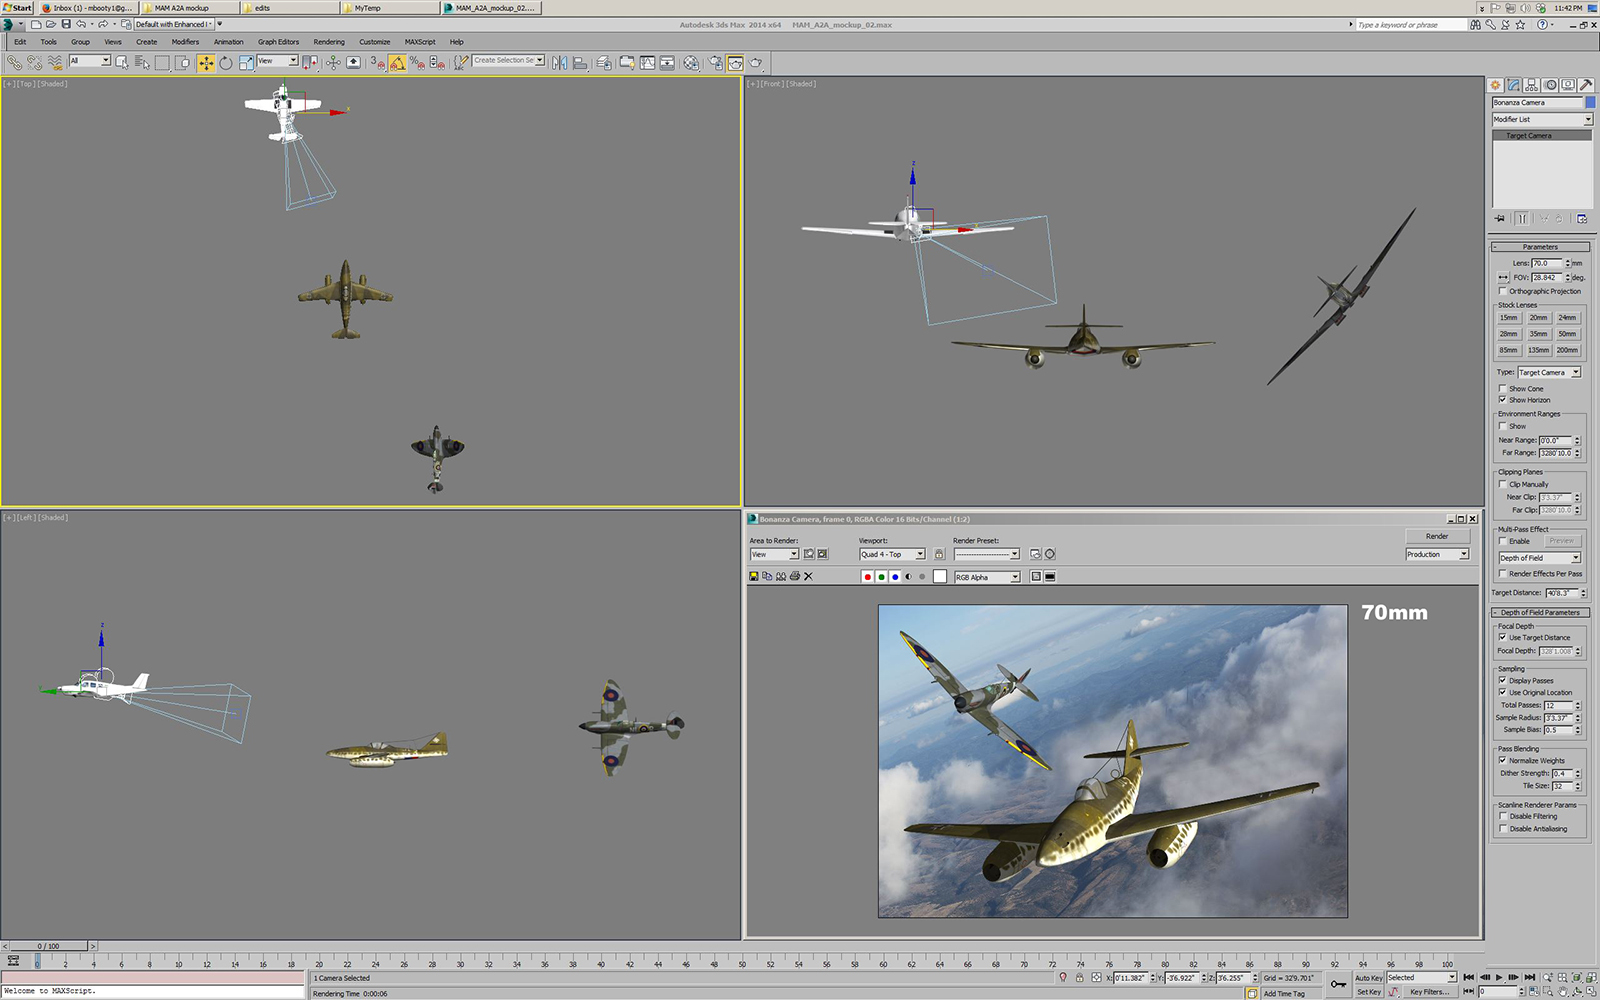Open the Modifier List dropdown
Viewport: 1600px width, 1000px height.
coord(1542,119)
